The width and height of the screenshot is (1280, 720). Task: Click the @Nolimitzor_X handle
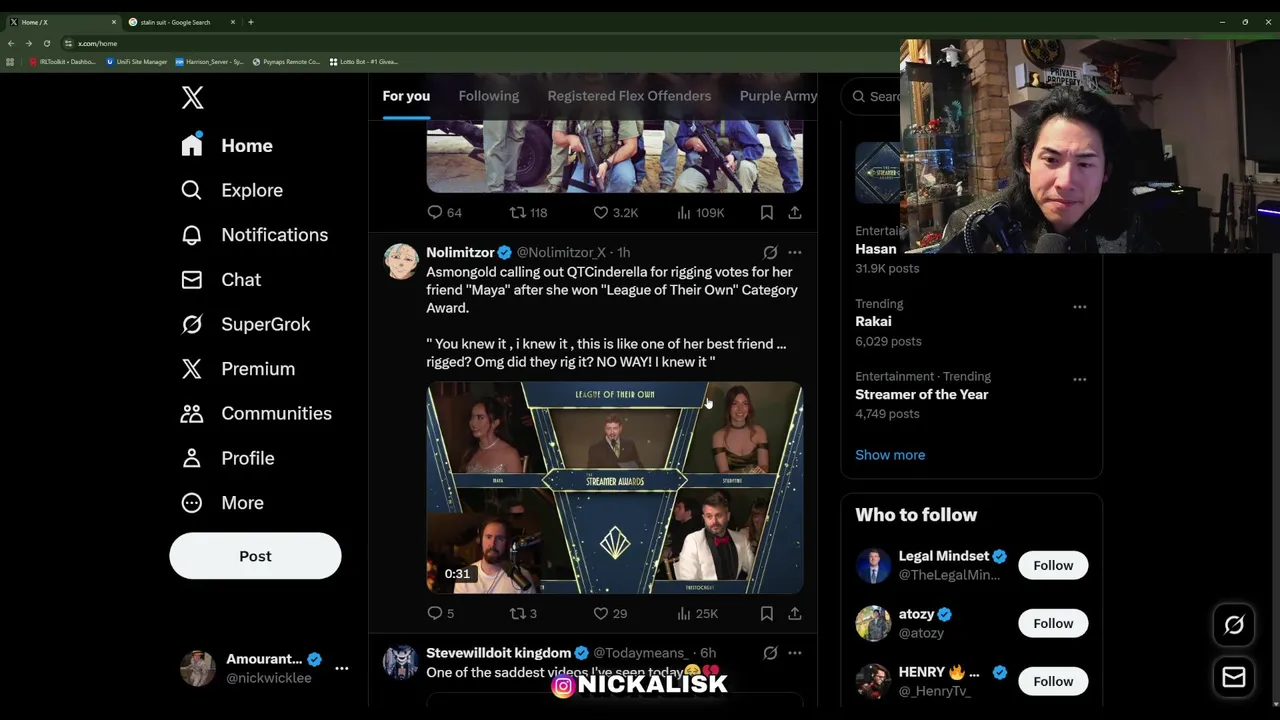(561, 253)
